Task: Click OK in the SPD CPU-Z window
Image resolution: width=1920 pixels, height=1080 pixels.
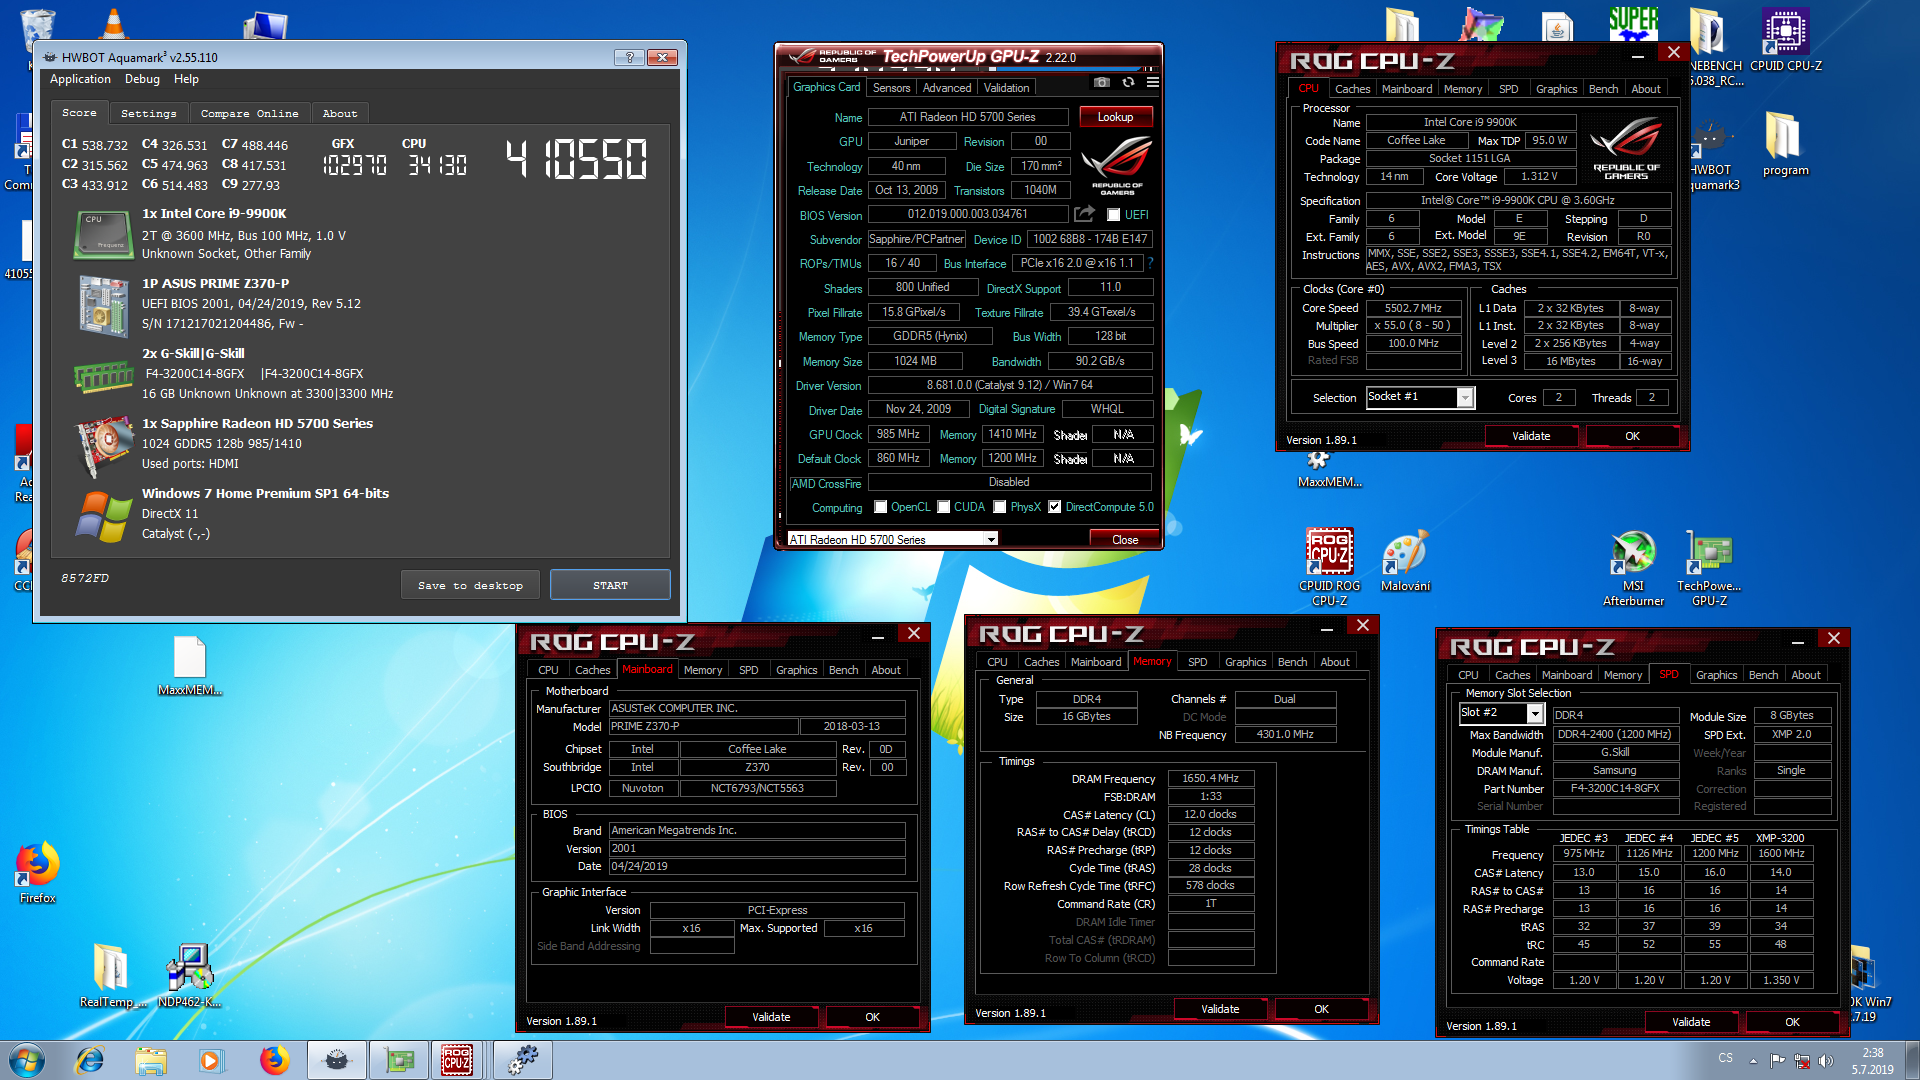Action: pos(1792,1022)
